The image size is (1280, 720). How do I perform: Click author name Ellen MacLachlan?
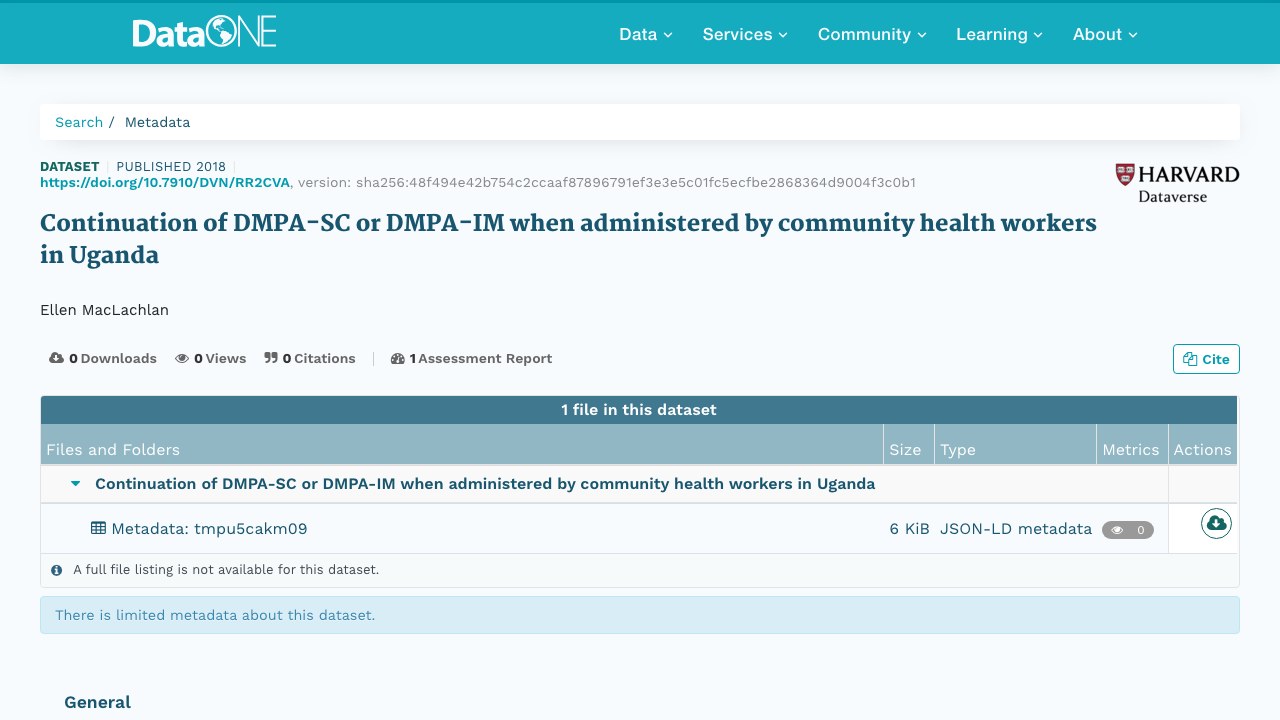coord(104,310)
